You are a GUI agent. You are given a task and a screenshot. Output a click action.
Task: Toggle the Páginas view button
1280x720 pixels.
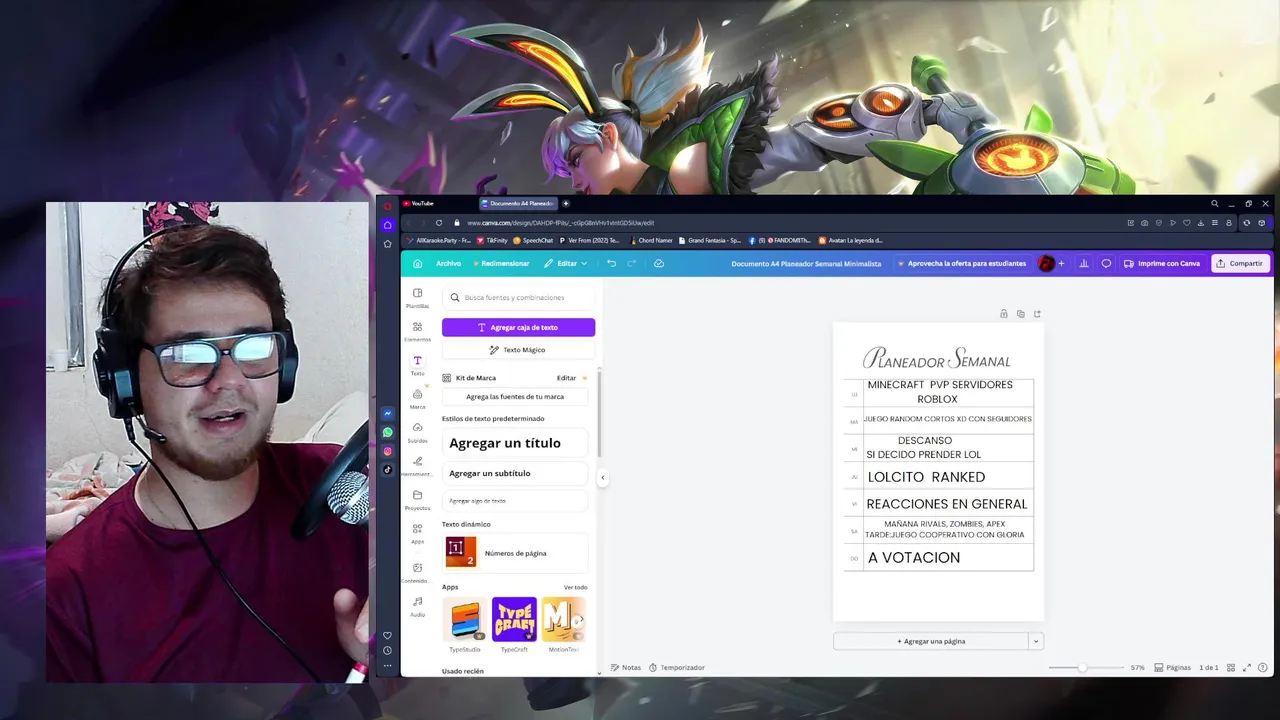pos(1172,667)
